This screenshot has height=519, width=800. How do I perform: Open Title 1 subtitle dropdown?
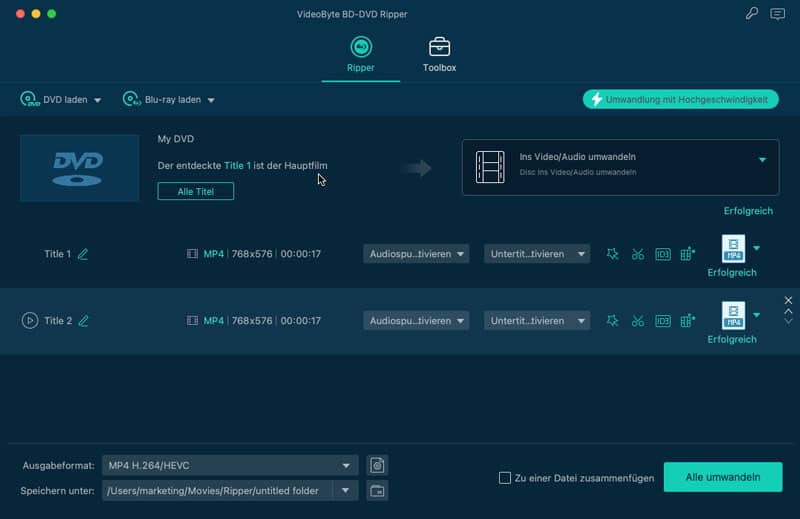pos(537,254)
